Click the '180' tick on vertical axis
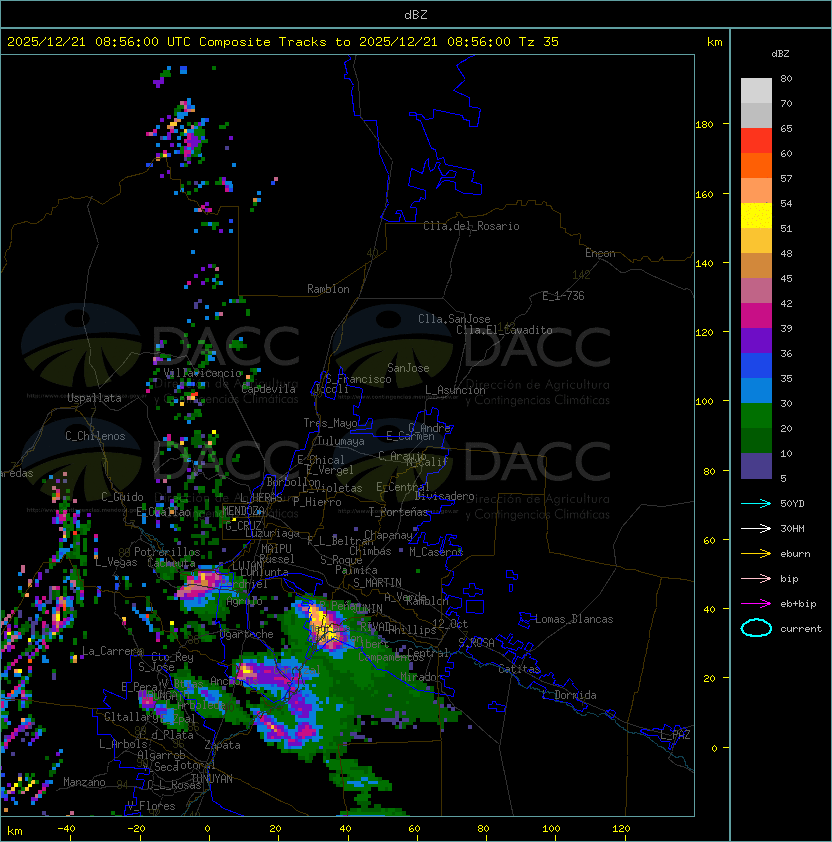Image resolution: width=832 pixels, height=842 pixels. (704, 125)
